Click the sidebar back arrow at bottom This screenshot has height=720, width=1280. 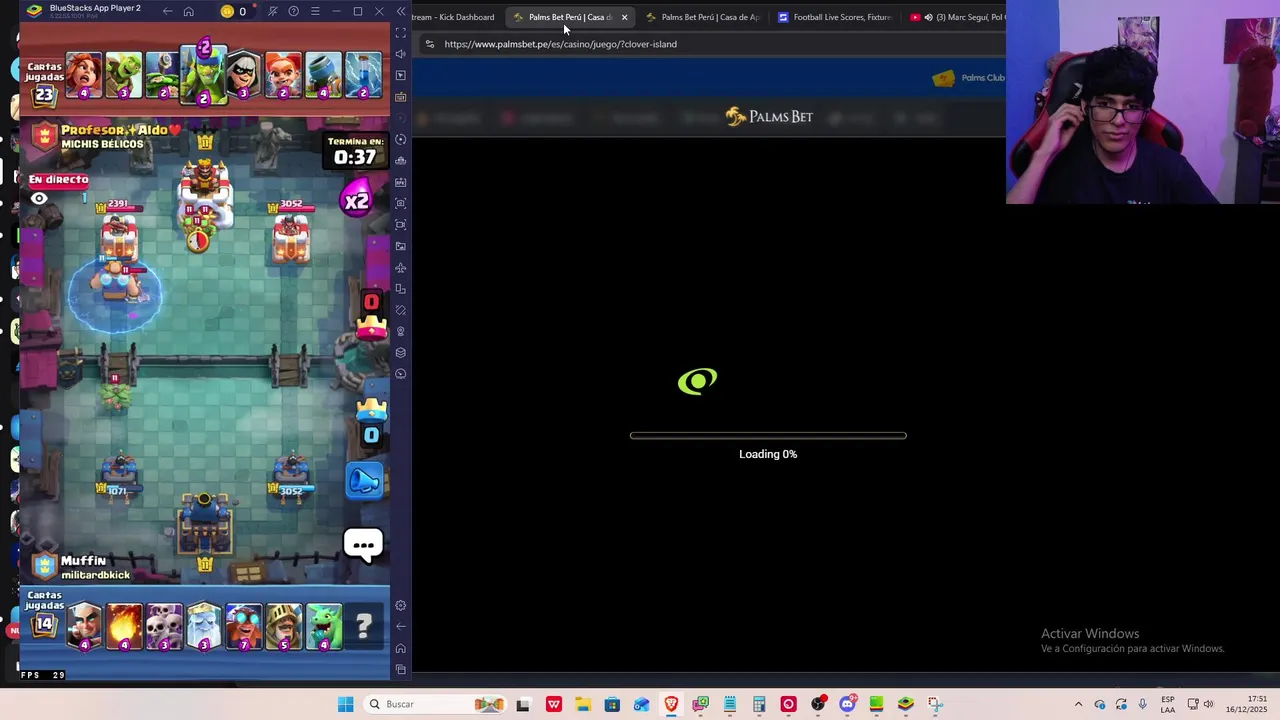point(401,626)
